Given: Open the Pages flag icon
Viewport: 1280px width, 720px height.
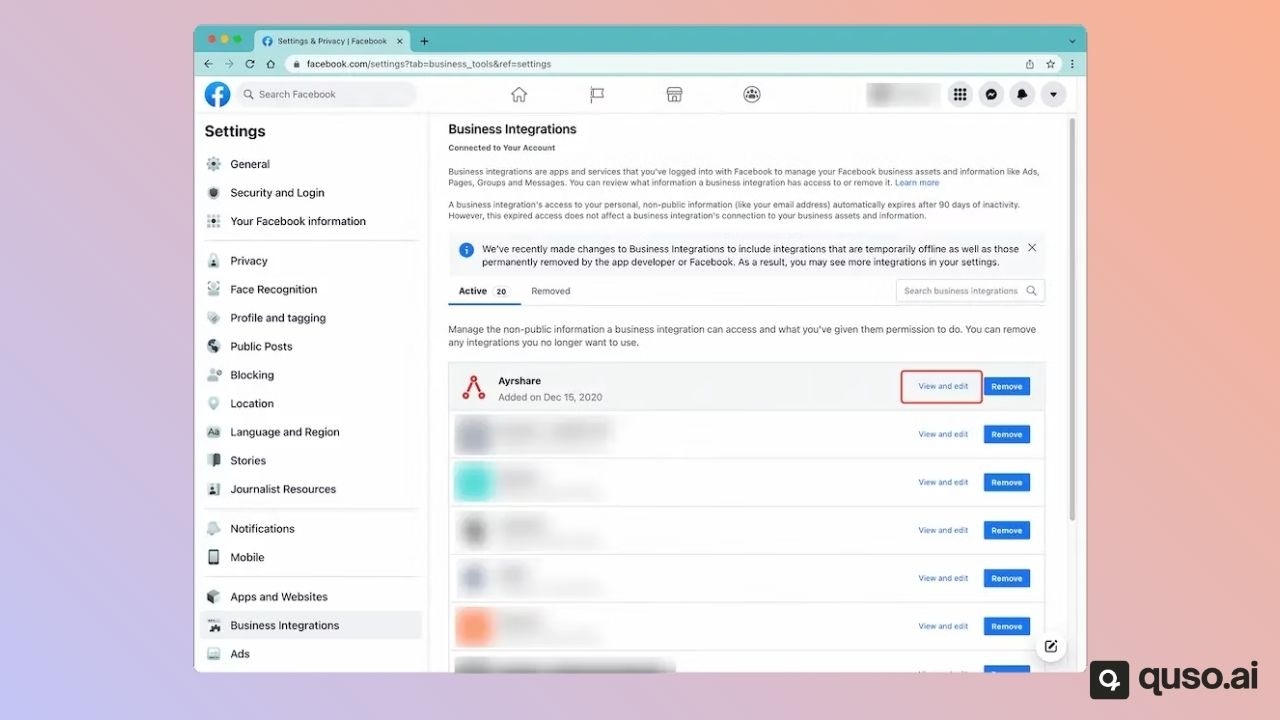Looking at the screenshot, I should point(597,94).
